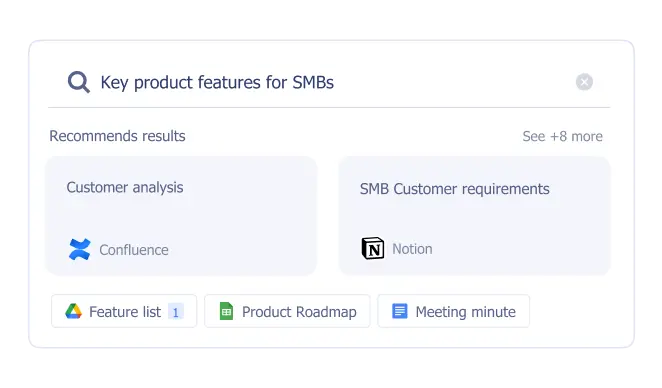662x388 pixels.
Task: Click the SMB Customer requirements title text
Action: click(455, 189)
